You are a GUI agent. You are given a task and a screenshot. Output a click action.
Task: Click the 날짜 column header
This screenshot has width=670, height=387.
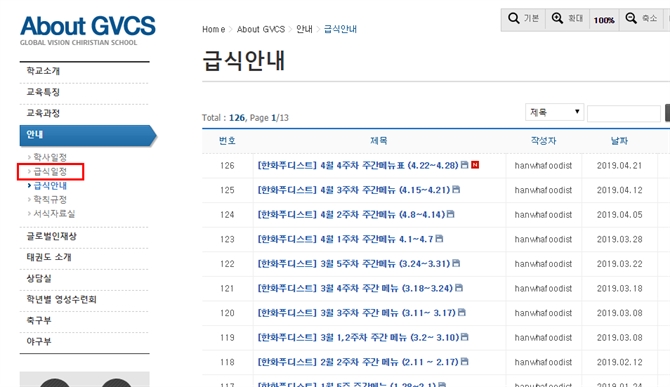pos(619,141)
